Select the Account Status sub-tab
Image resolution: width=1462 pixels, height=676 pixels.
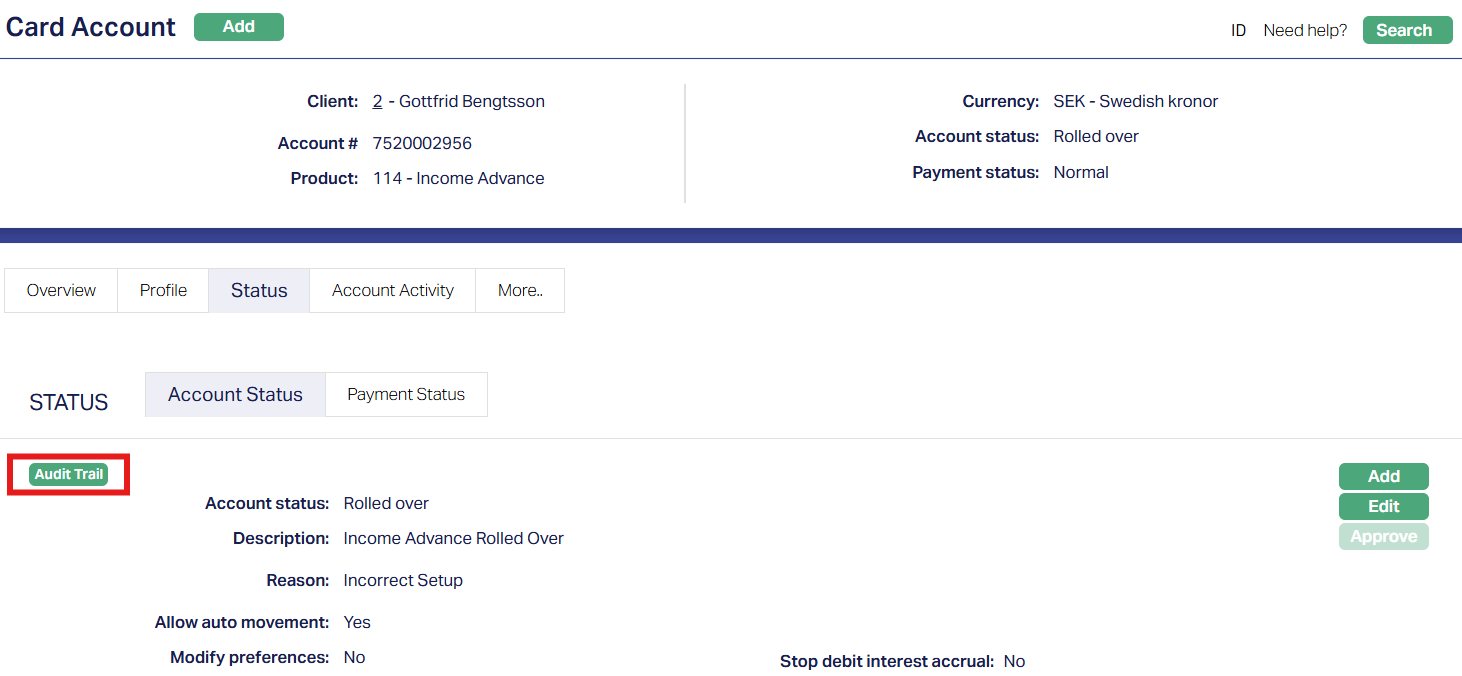235,394
